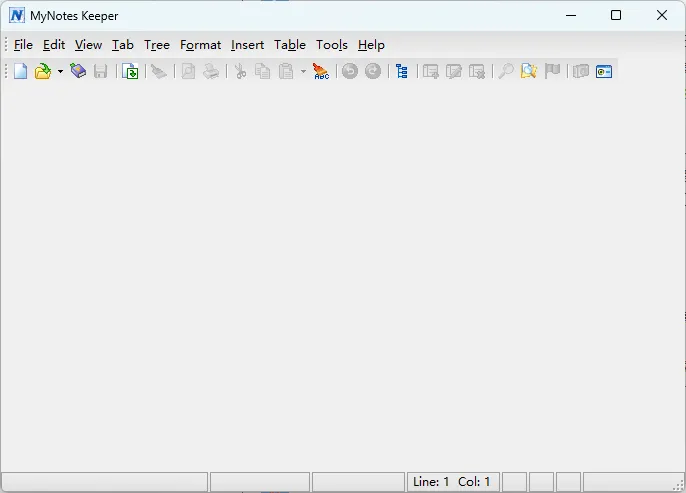Click the greyed icon after the flag
Screen dimensions: 686x493
[x=581, y=71]
